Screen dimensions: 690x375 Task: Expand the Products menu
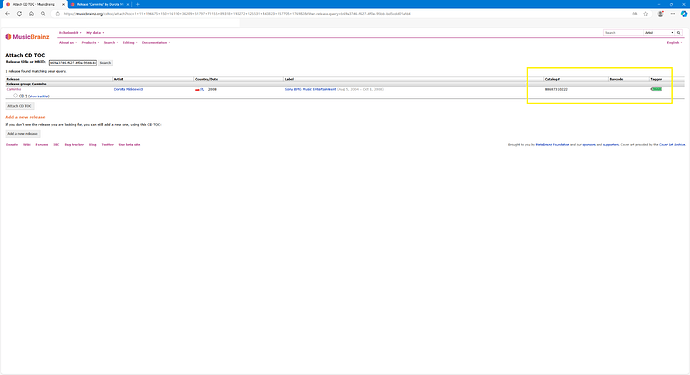pyautogui.click(x=90, y=43)
